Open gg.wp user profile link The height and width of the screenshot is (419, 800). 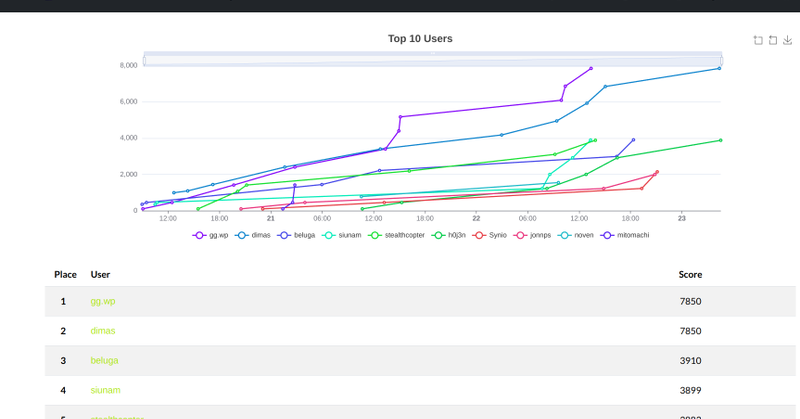pos(103,301)
